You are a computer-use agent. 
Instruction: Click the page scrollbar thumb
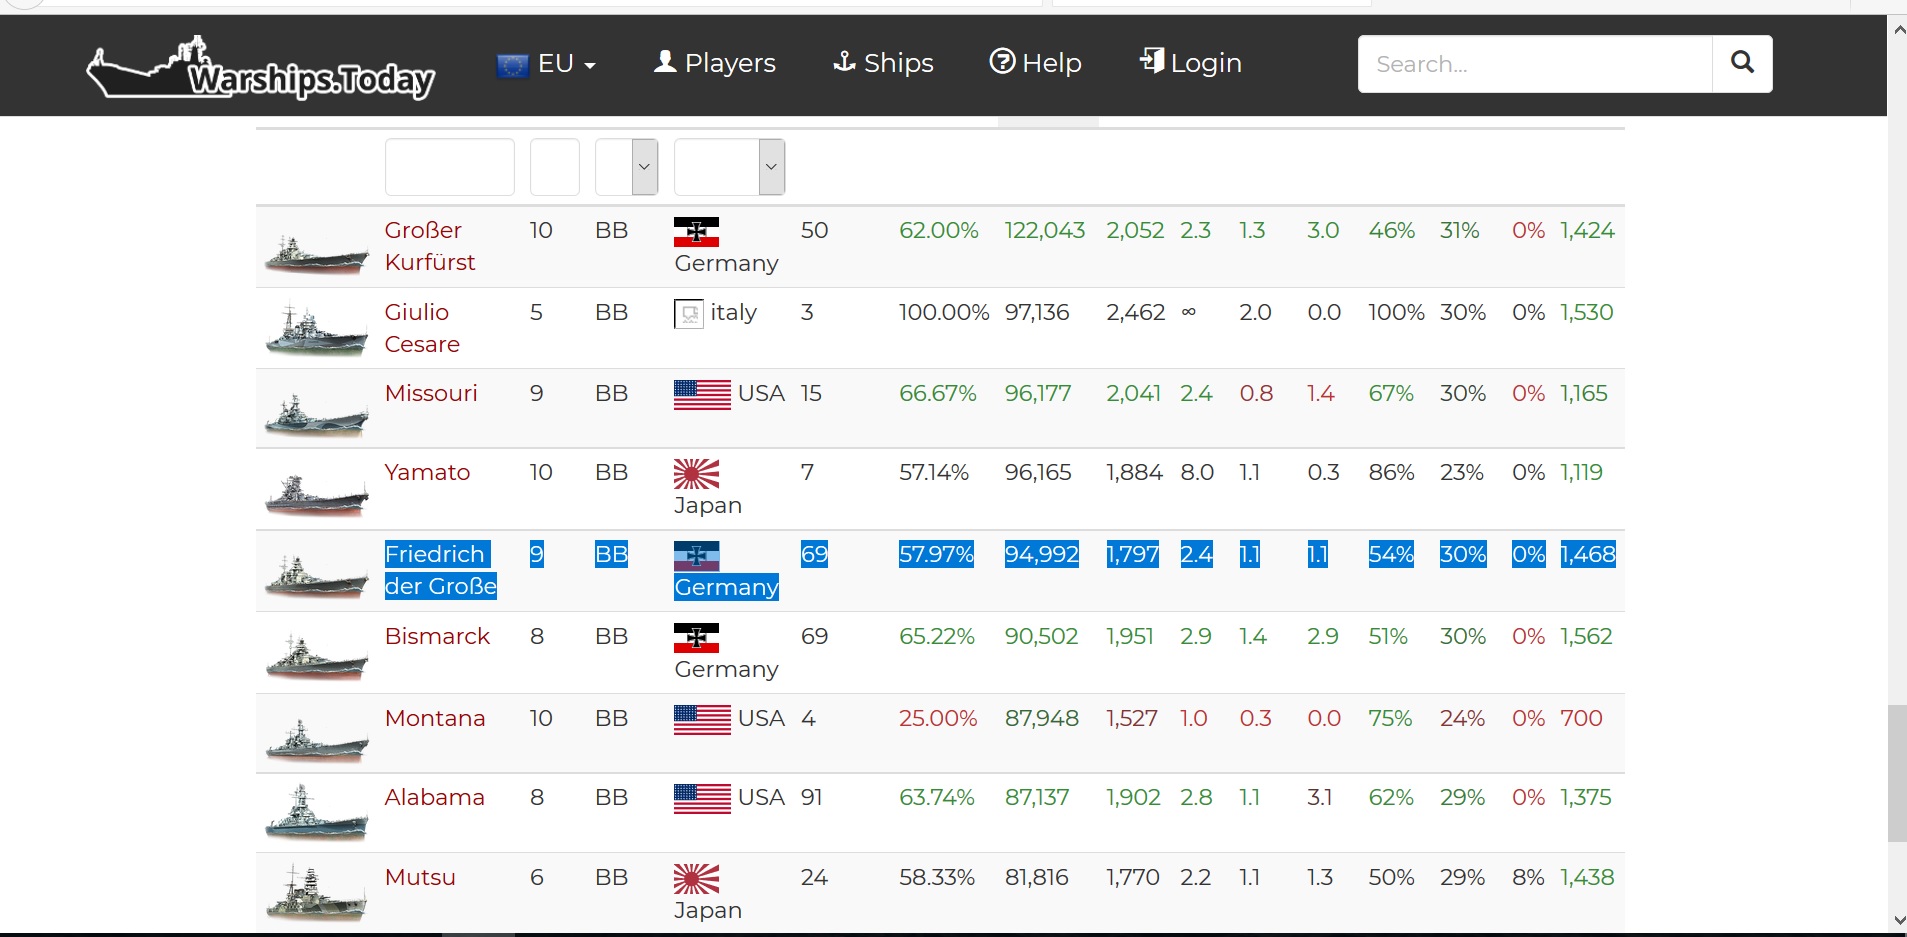tap(1897, 773)
